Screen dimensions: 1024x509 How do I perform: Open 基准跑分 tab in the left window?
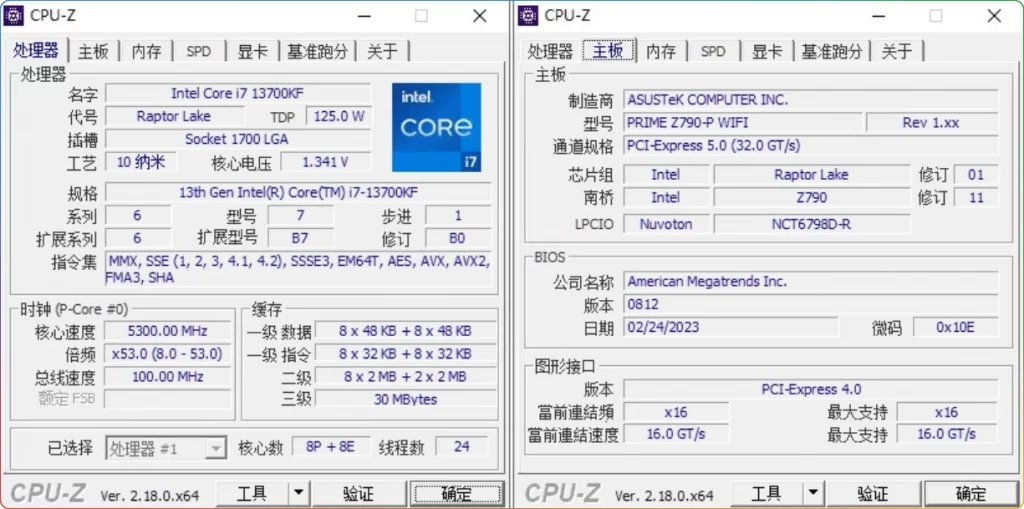pos(318,51)
